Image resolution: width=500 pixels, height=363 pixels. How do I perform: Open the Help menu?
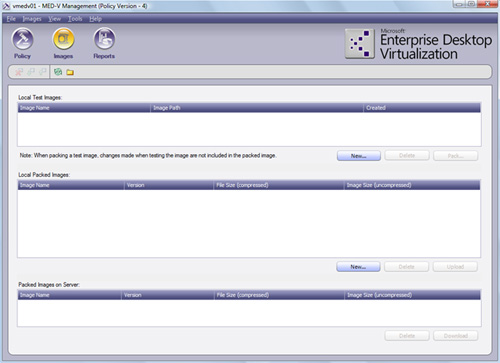[95, 19]
